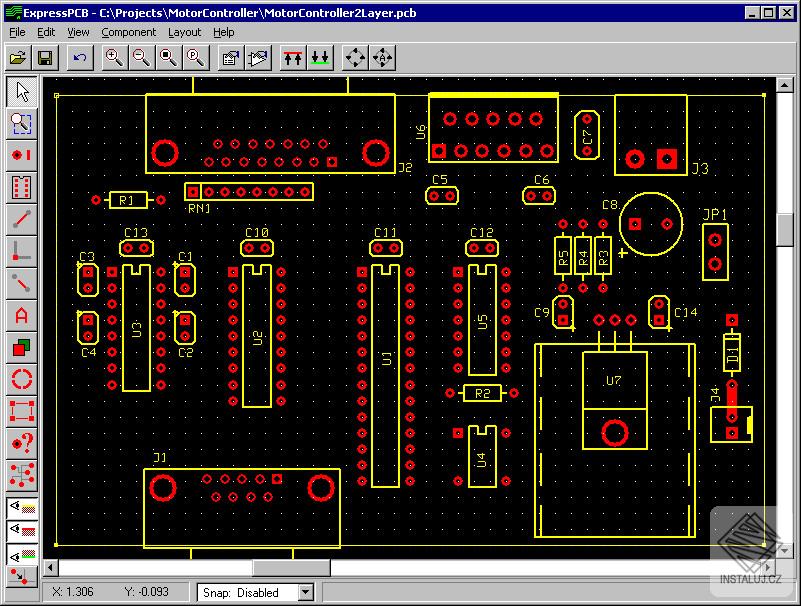
Task: Toggle silkscreen layer visibility (yellow eye)
Action: [21, 508]
